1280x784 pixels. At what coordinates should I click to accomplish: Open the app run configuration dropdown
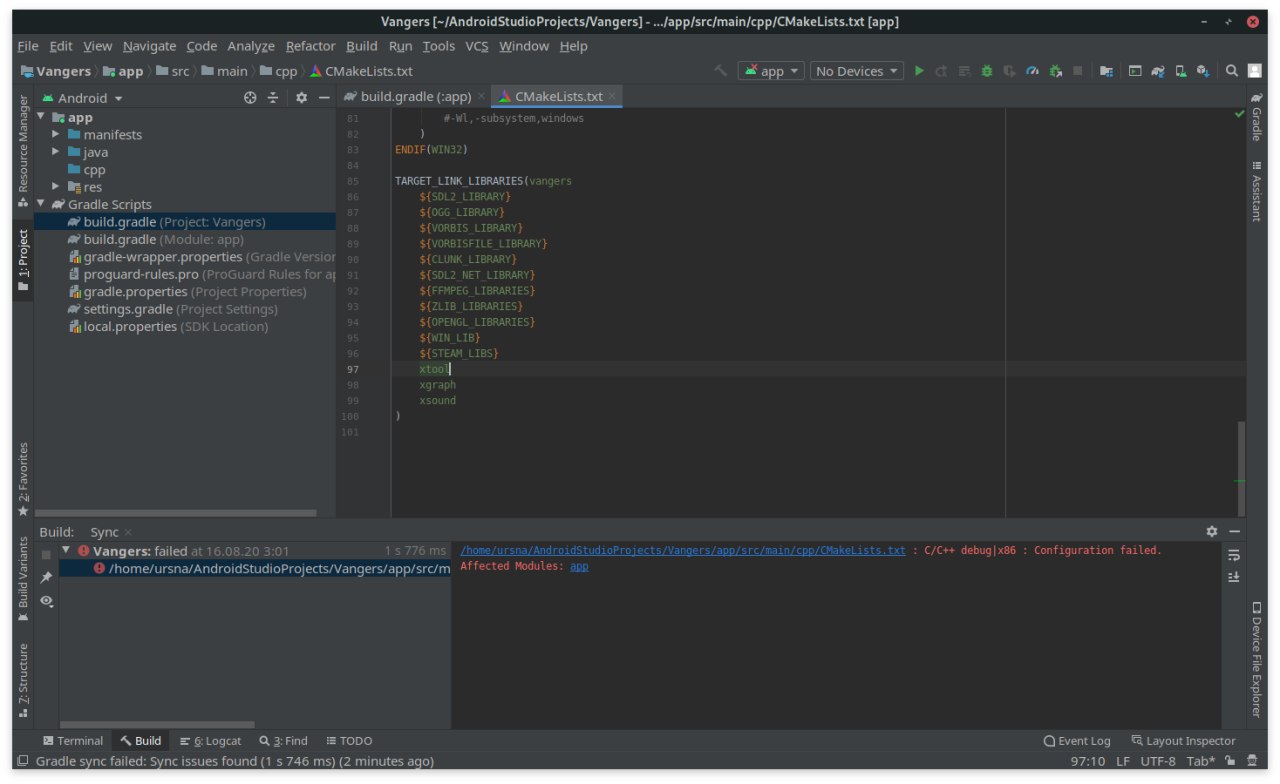tap(771, 71)
